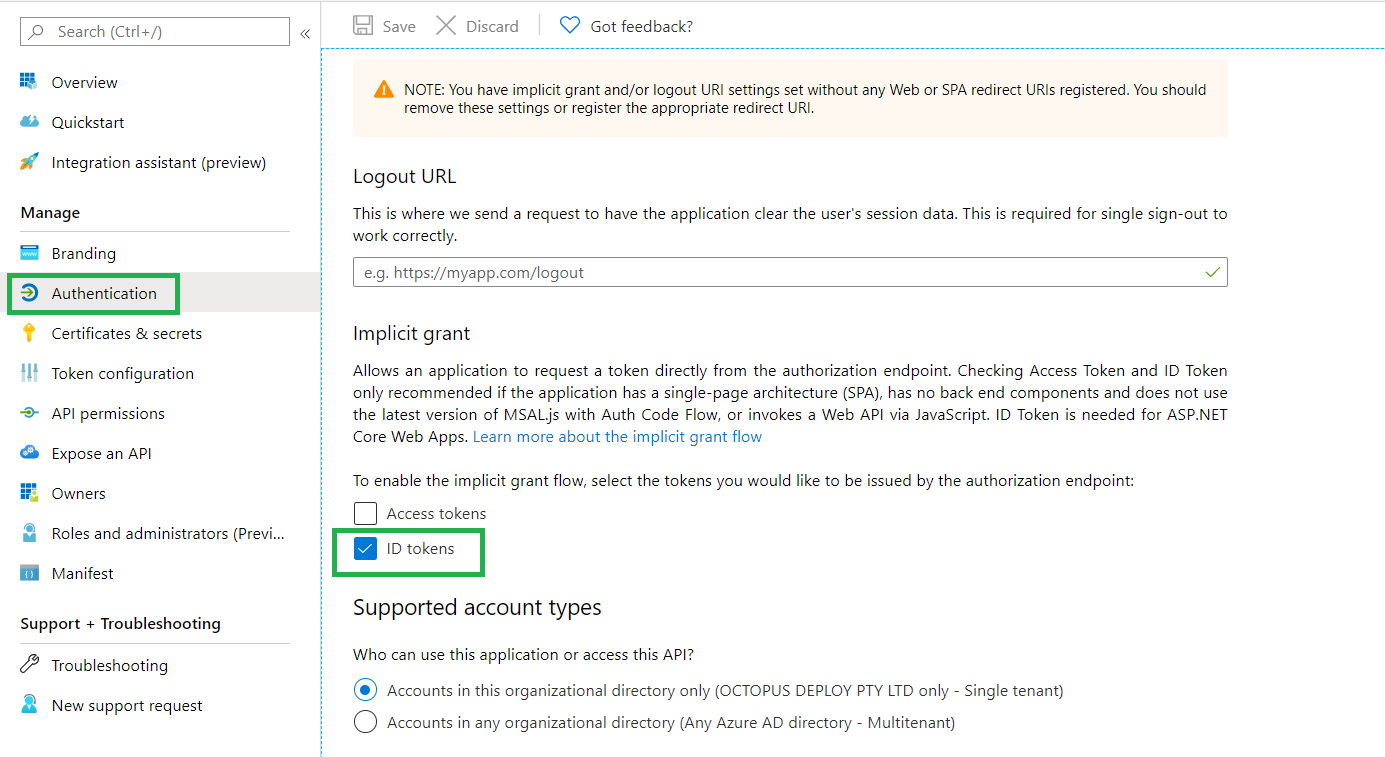Select the Multitenant account type option
Image resolution: width=1385 pixels, height=757 pixels.
pyautogui.click(x=365, y=721)
